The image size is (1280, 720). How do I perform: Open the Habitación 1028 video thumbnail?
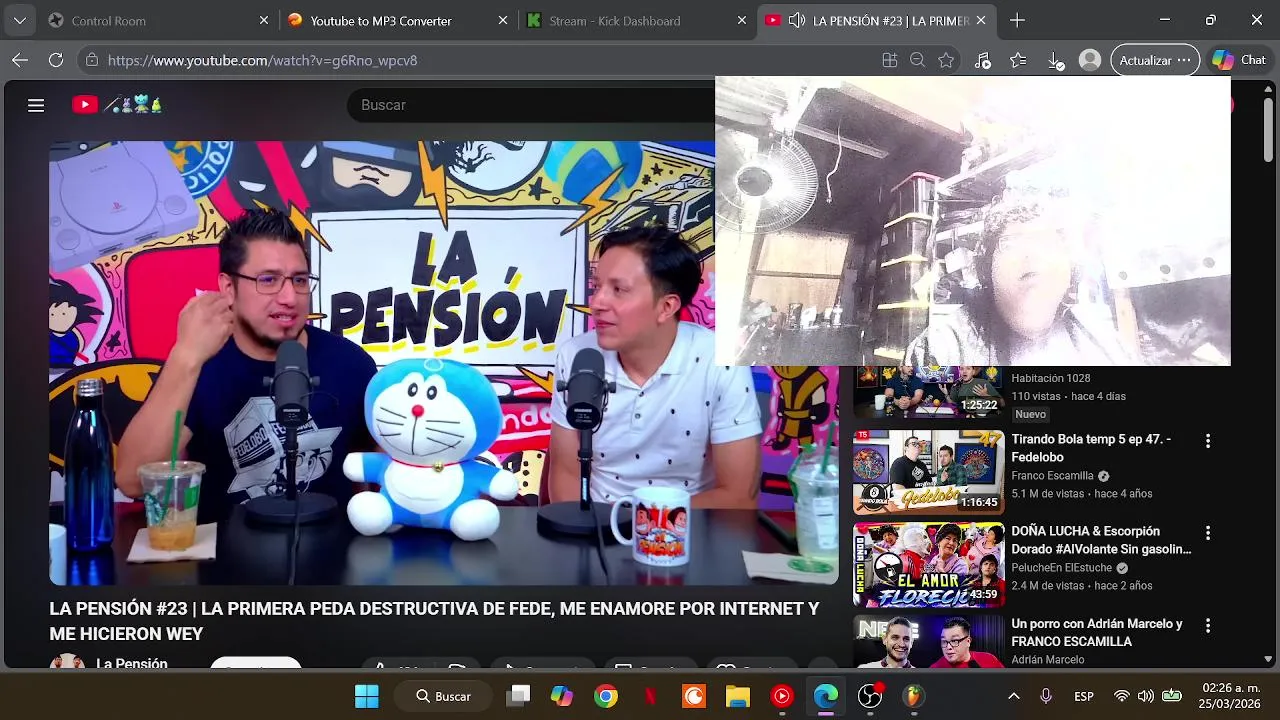click(928, 393)
